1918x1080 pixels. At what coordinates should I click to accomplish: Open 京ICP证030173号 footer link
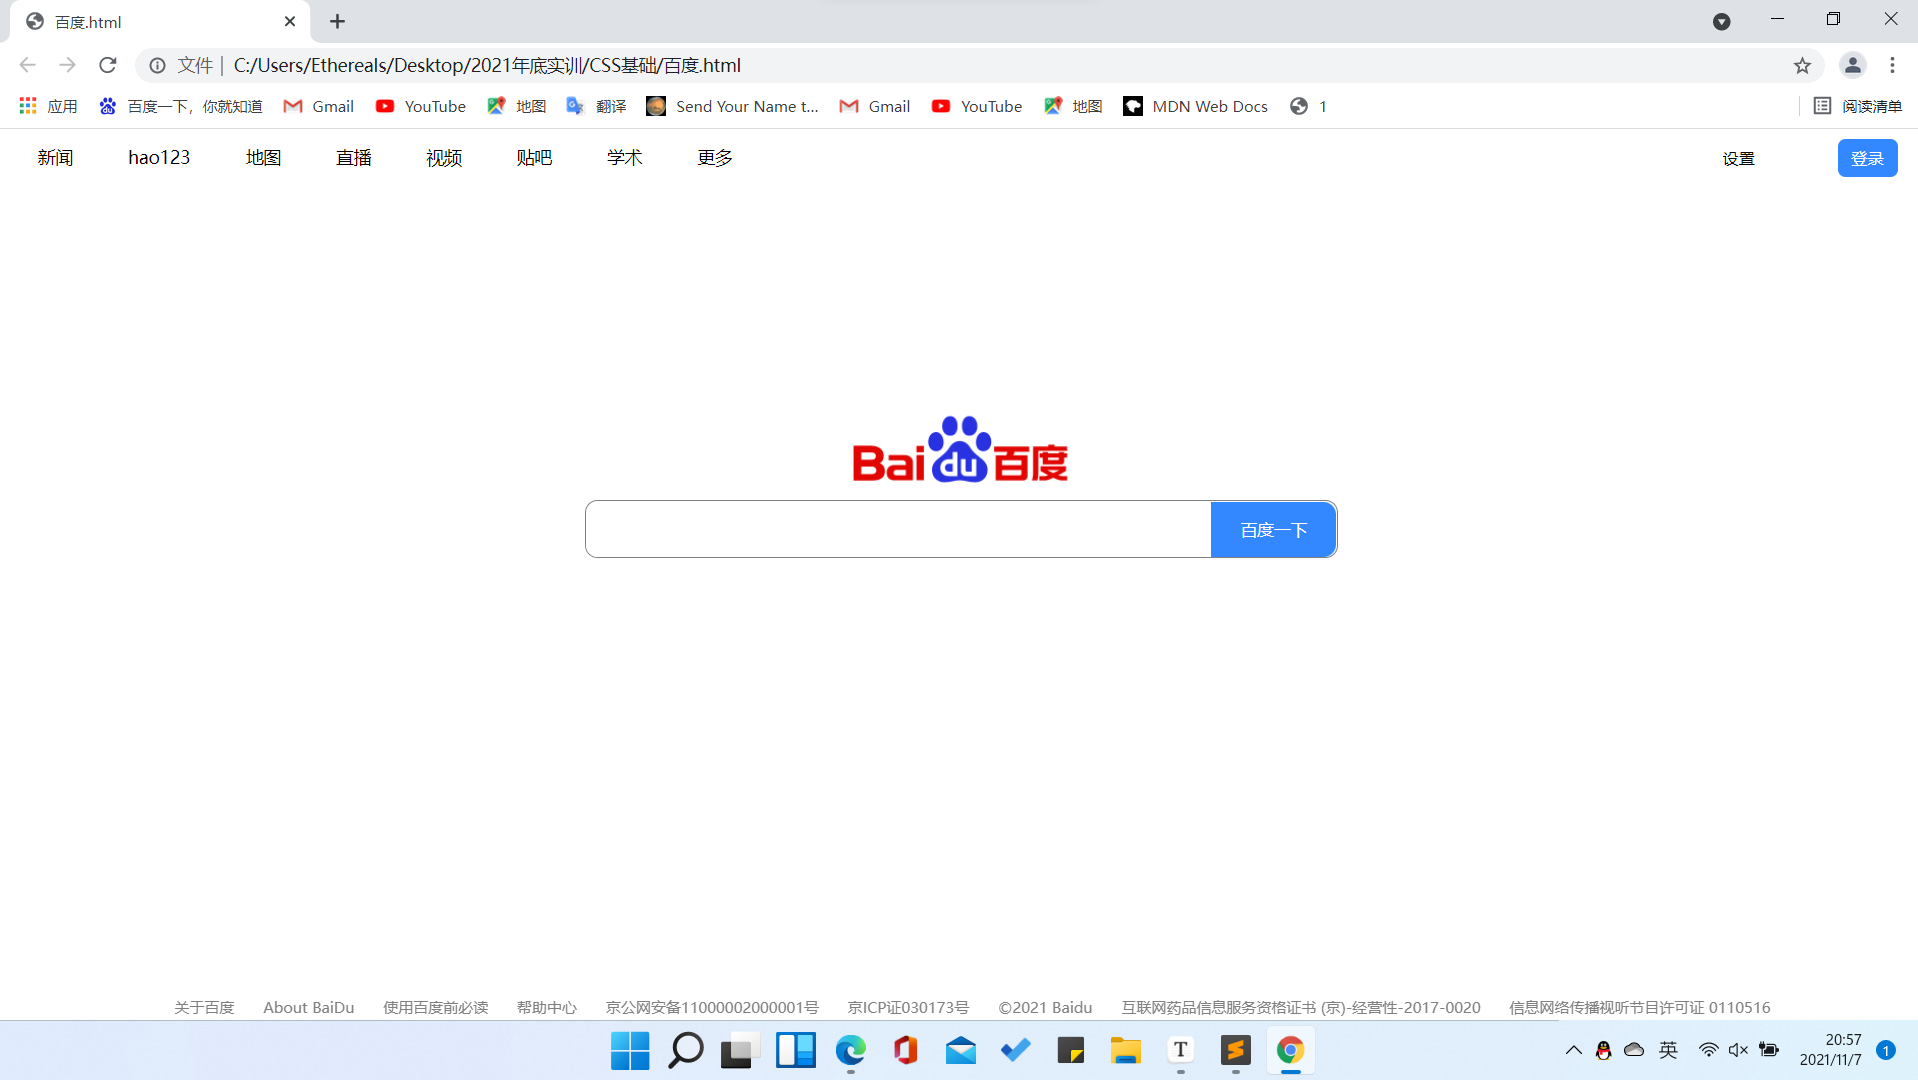pyautogui.click(x=908, y=1007)
